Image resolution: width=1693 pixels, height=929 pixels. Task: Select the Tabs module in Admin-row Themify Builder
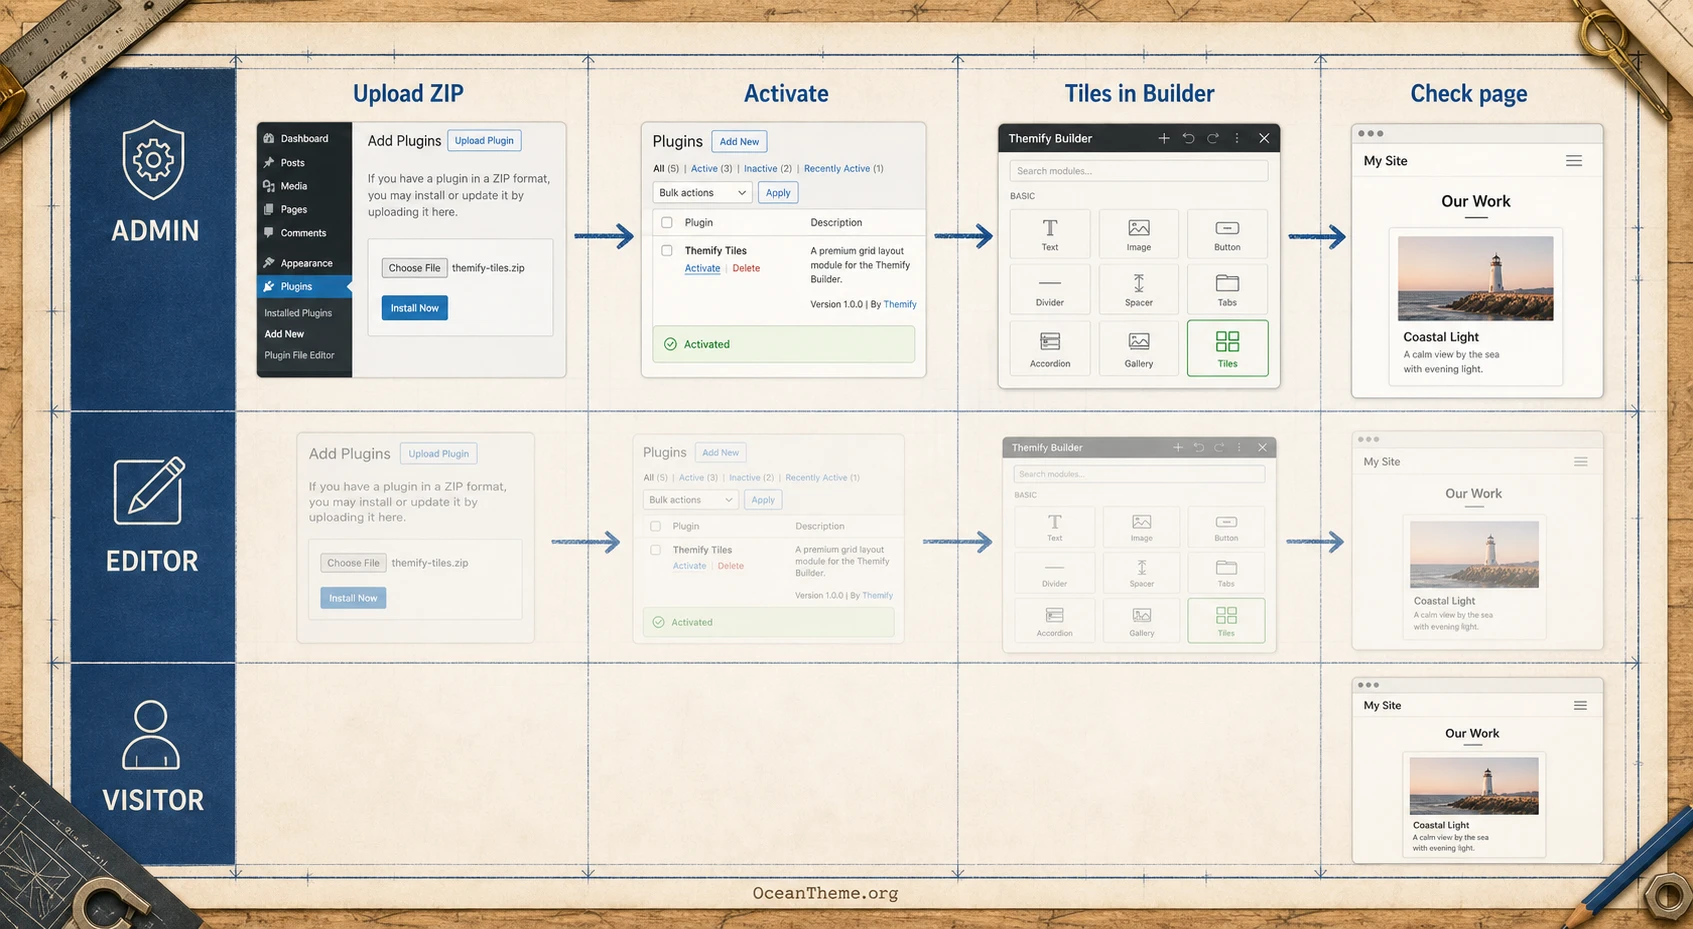[1227, 289]
